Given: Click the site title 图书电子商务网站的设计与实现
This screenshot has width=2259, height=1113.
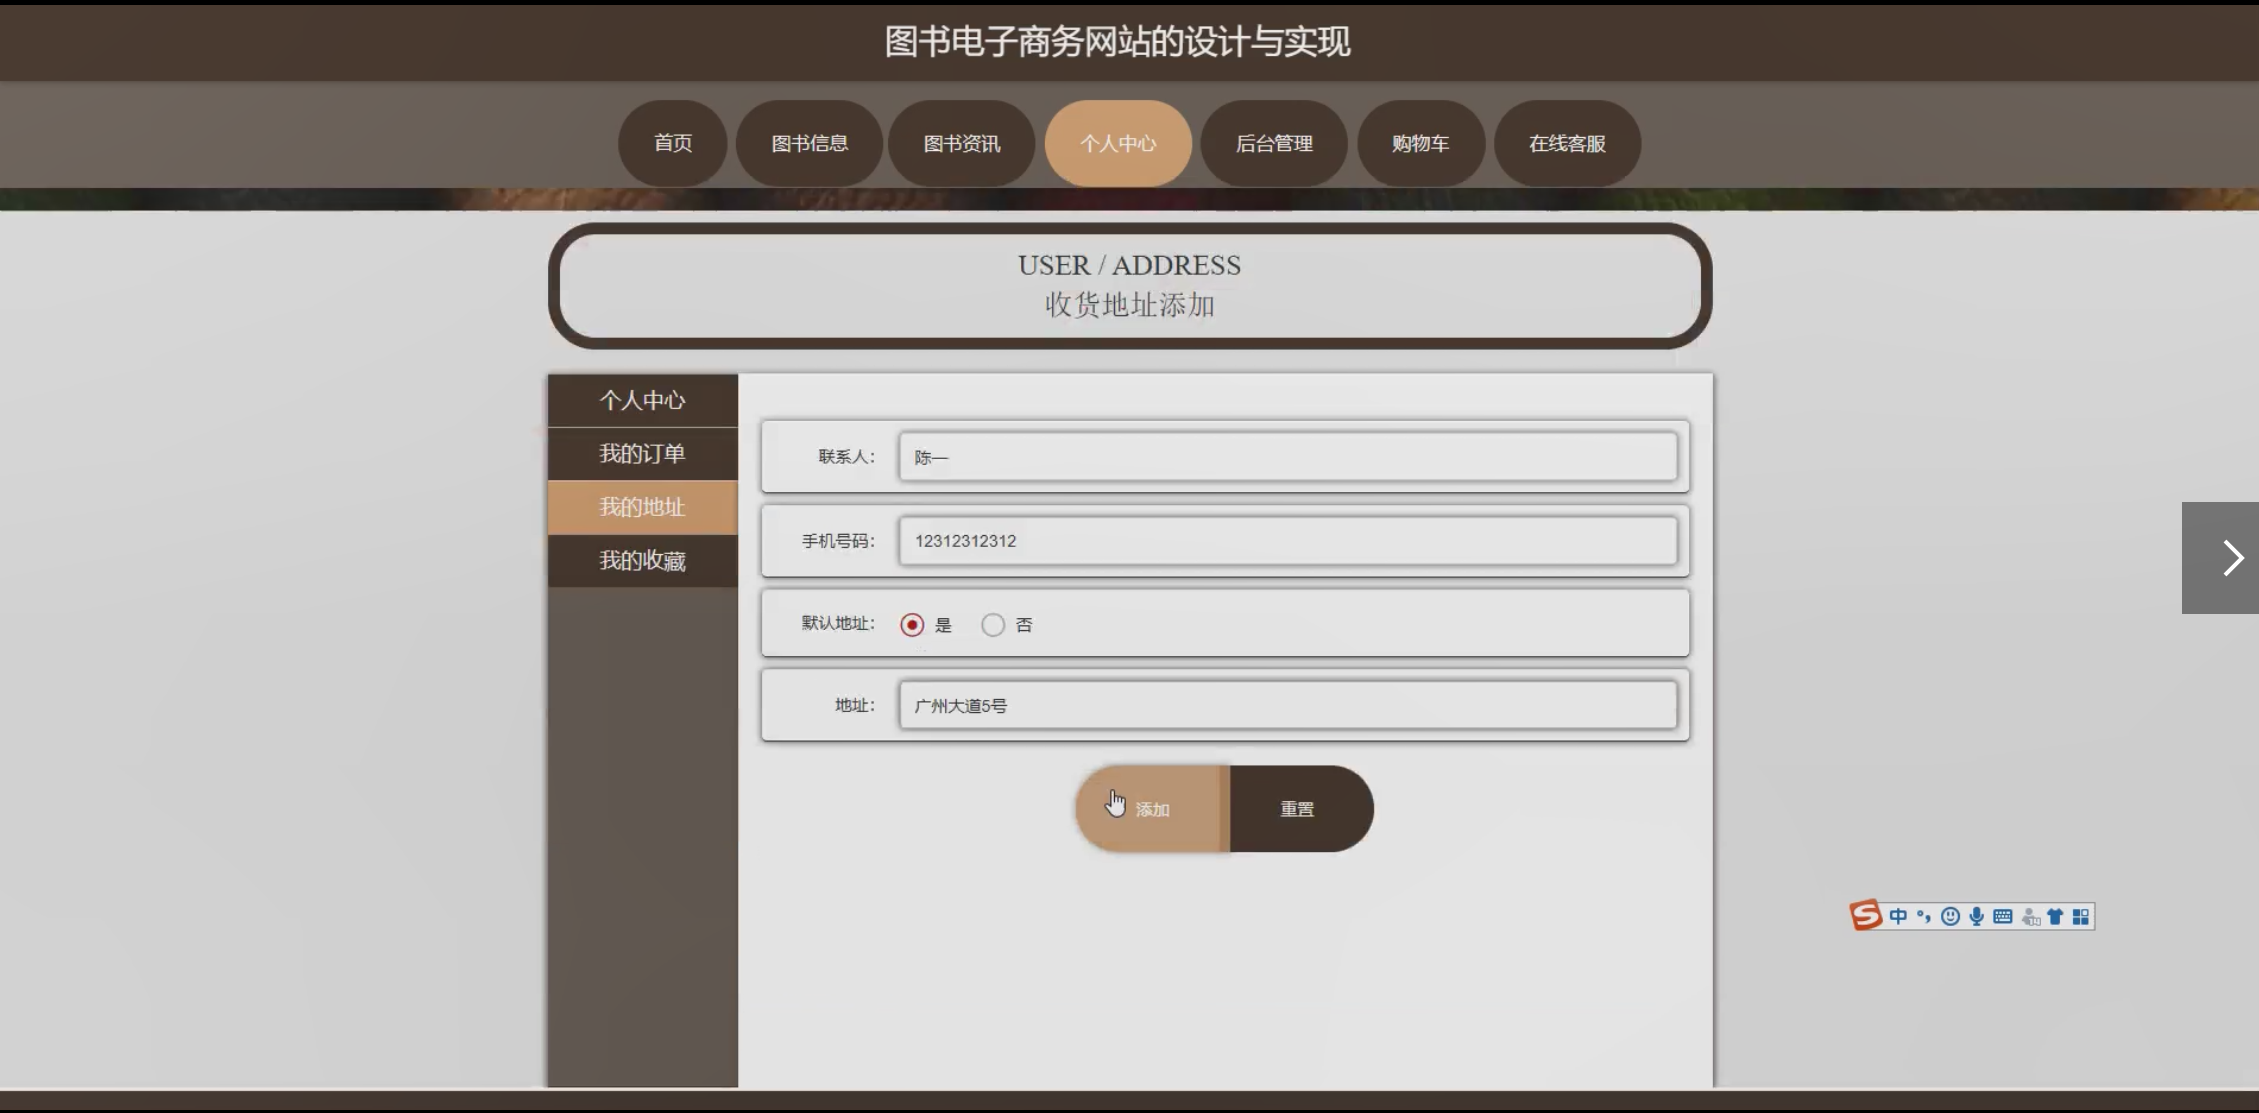Looking at the screenshot, I should click(1118, 42).
